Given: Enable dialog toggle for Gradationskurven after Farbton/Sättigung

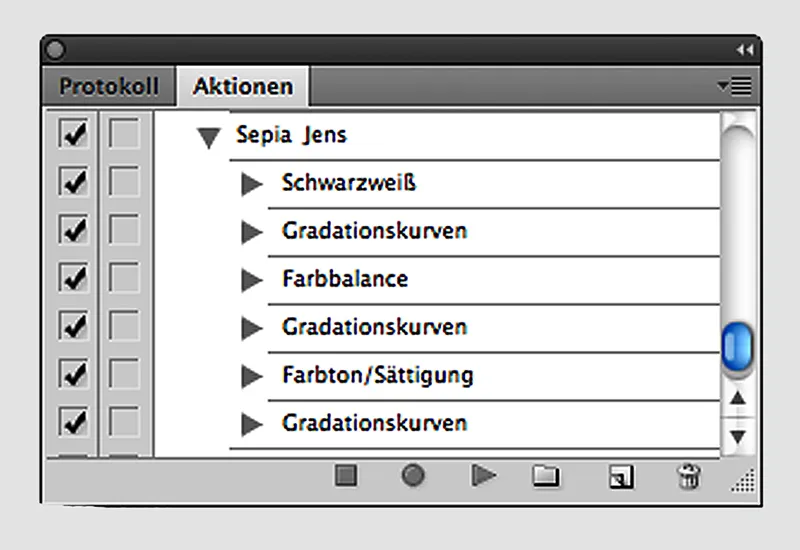Looking at the screenshot, I should (x=124, y=421).
